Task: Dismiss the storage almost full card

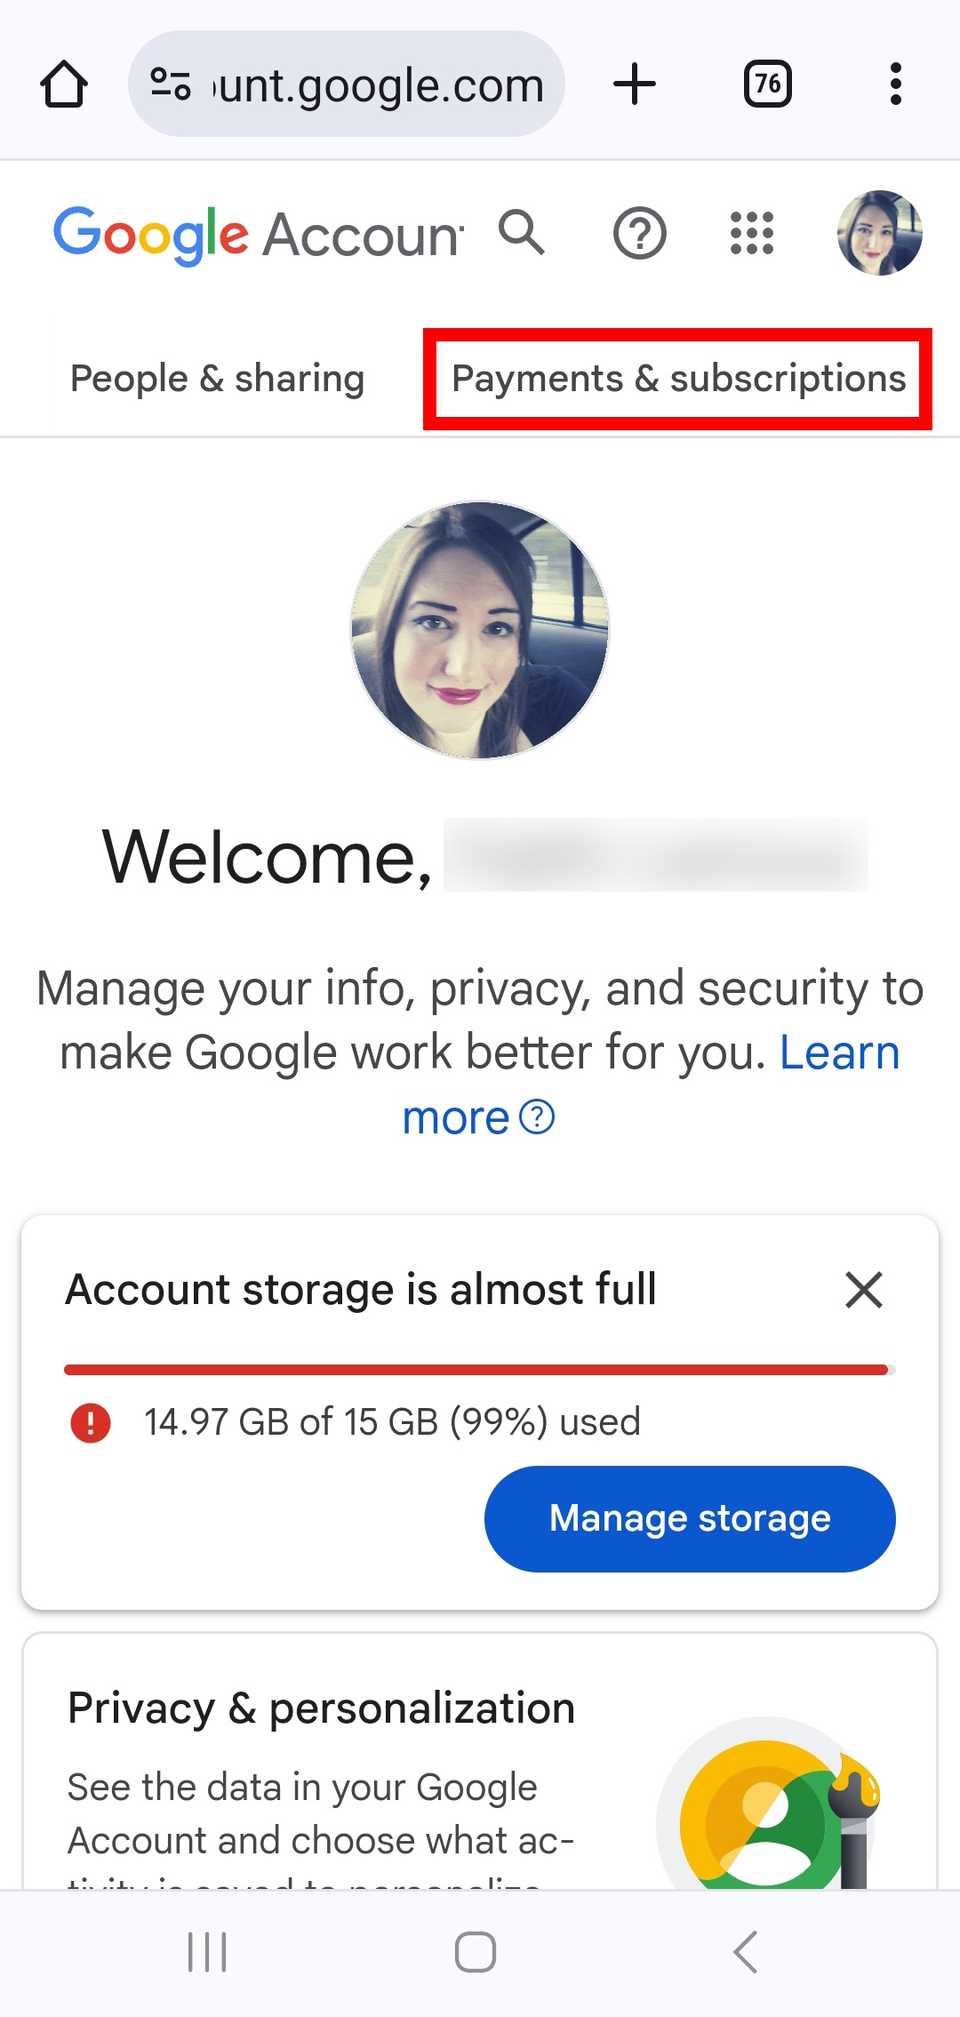Action: [x=863, y=1289]
